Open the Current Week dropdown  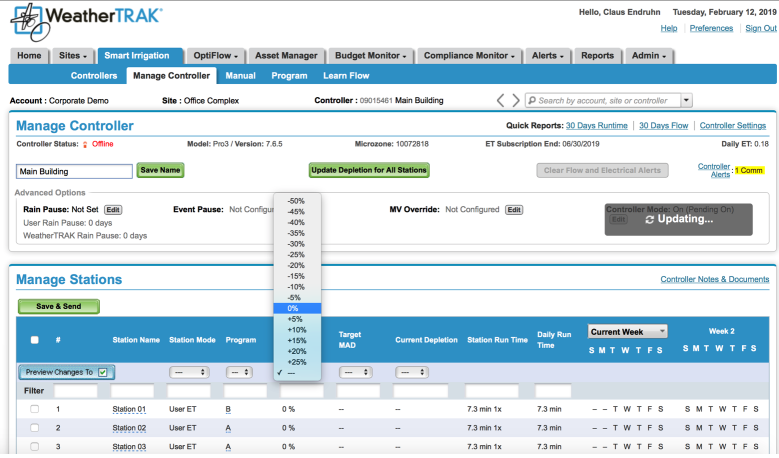[627, 331]
